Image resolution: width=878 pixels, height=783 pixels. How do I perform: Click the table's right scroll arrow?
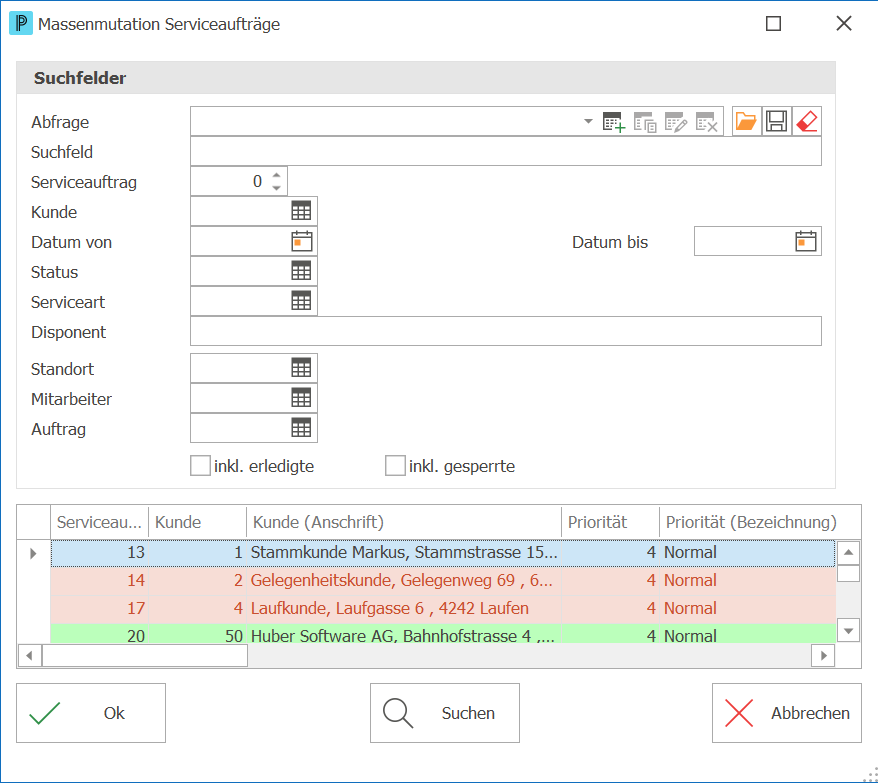(823, 655)
